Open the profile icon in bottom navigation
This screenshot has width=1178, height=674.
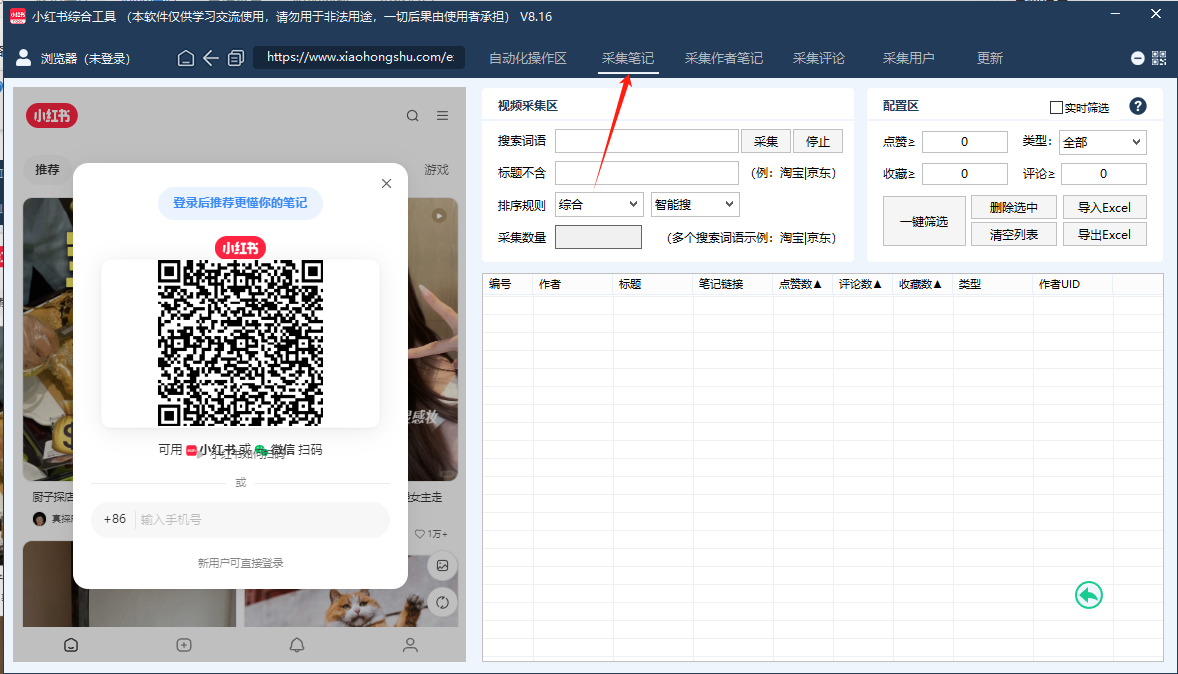click(x=410, y=645)
